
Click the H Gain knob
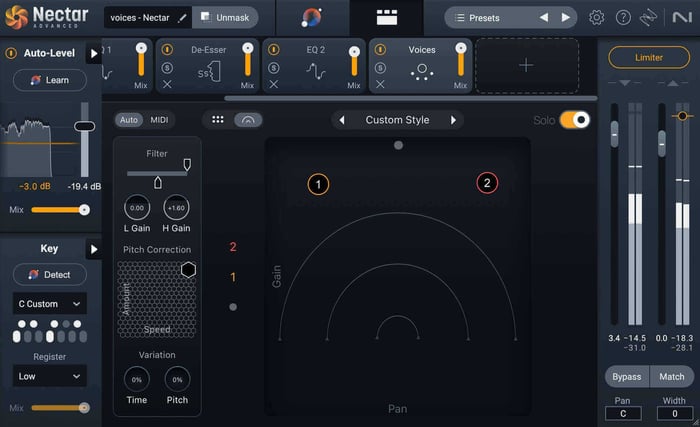pos(176,208)
